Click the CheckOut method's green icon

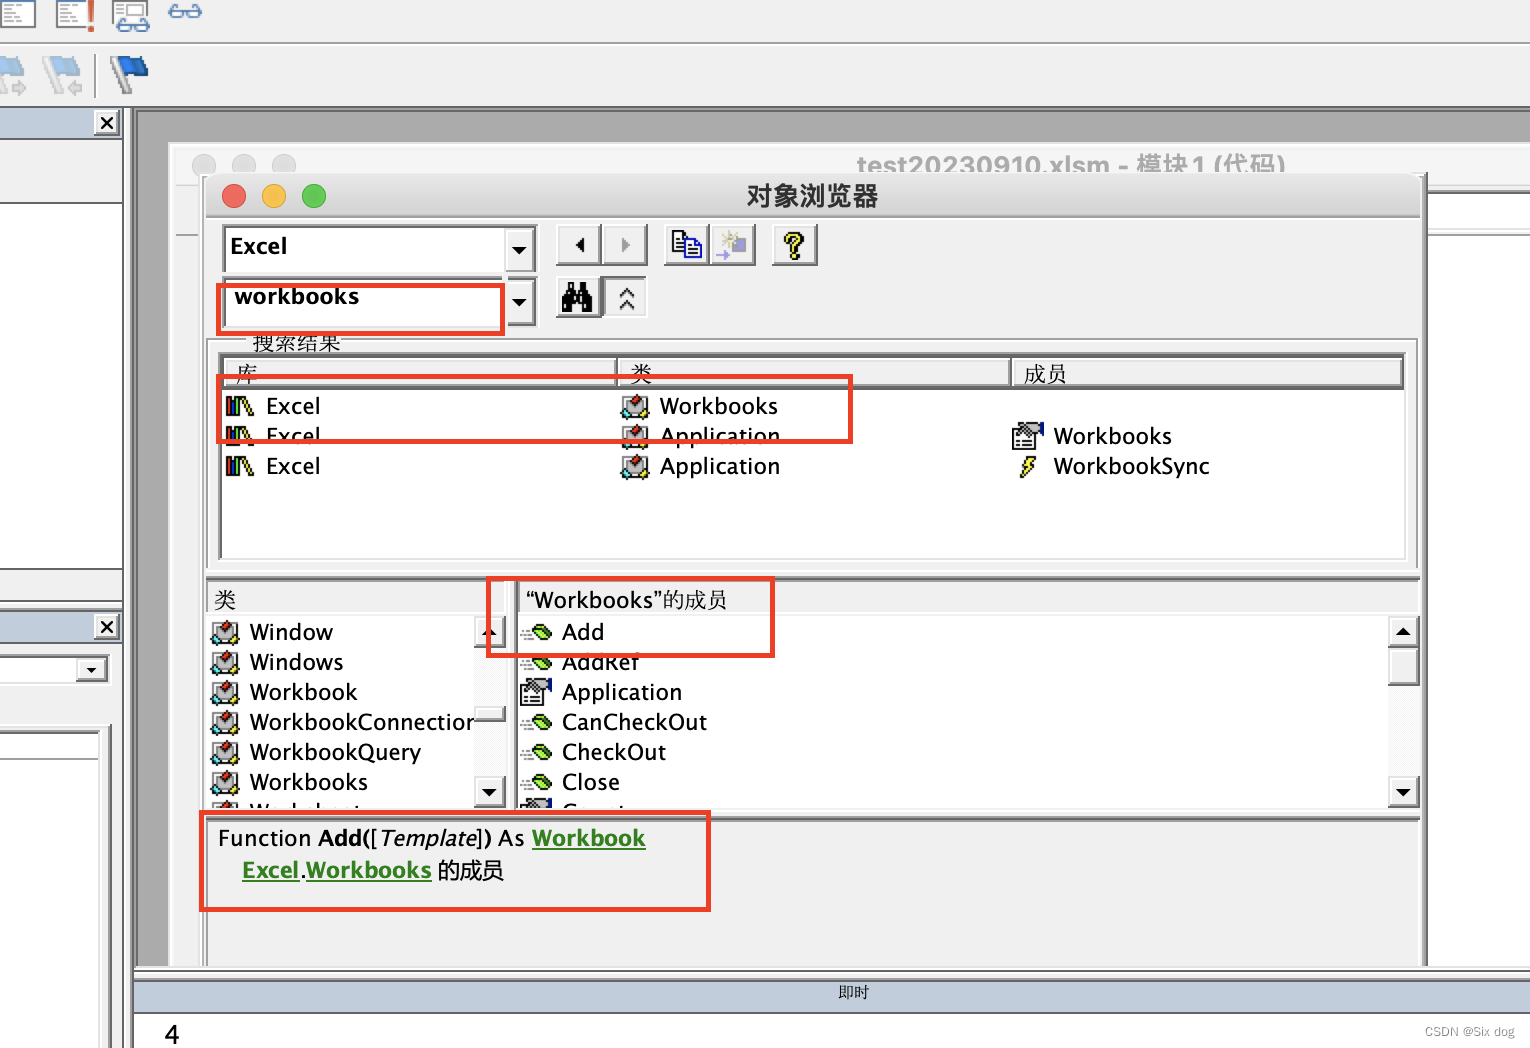tap(537, 752)
